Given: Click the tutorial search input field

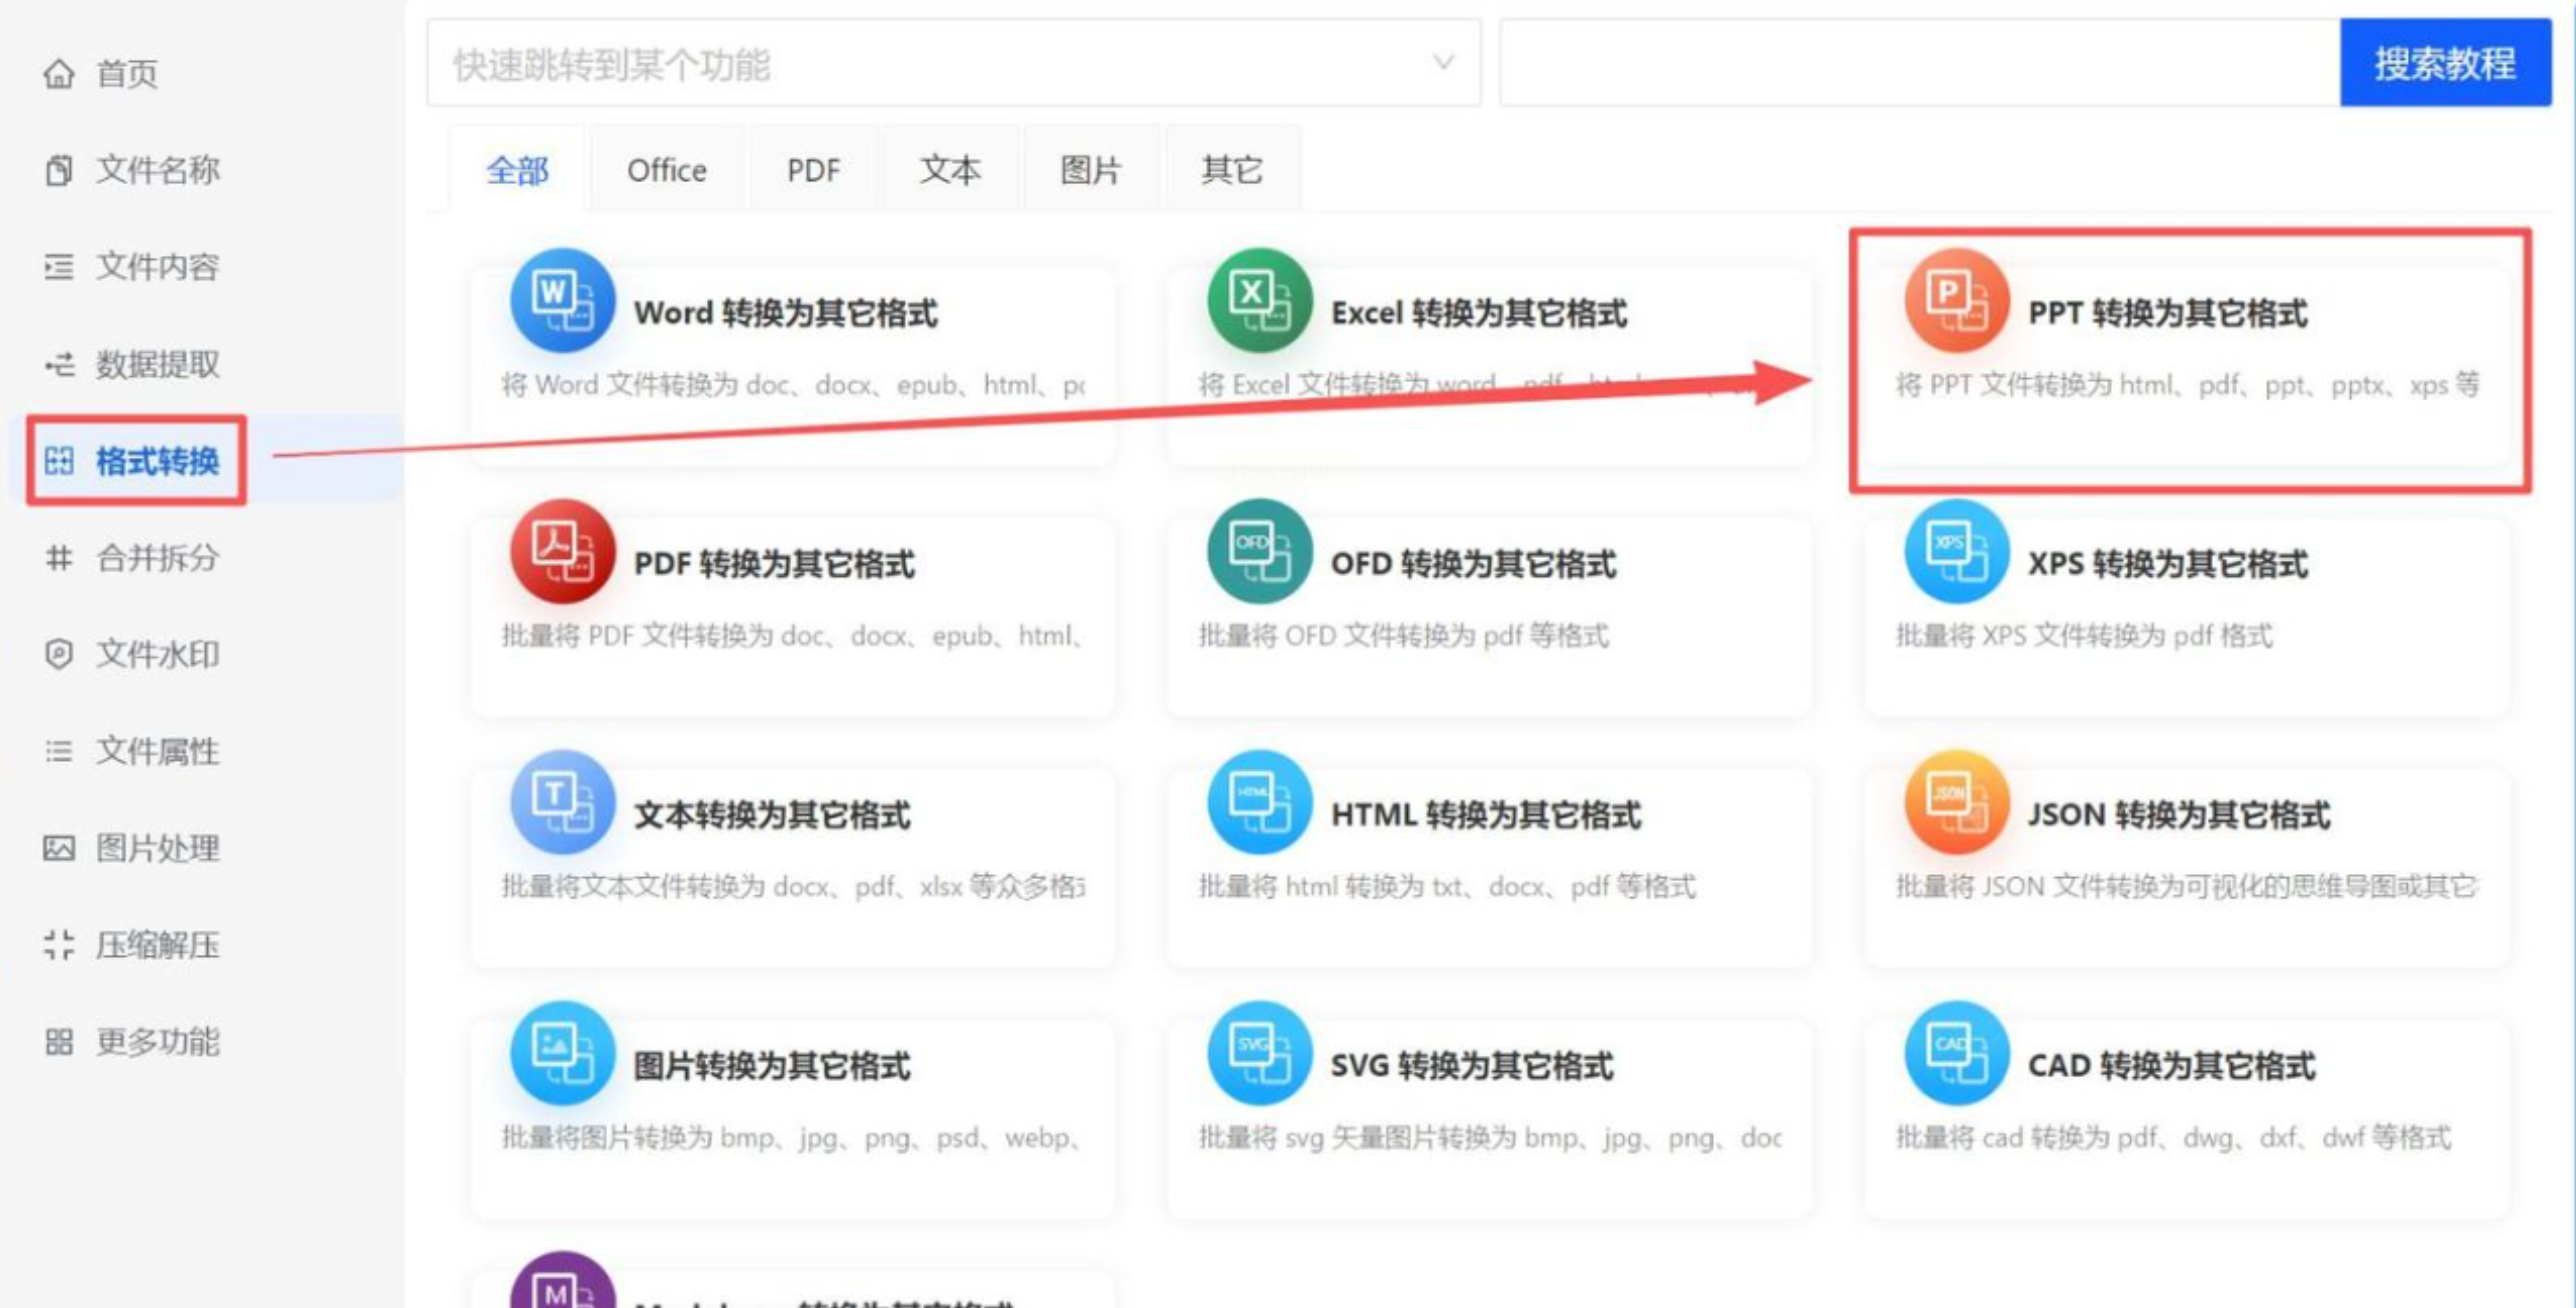Looking at the screenshot, I should pos(1918,64).
